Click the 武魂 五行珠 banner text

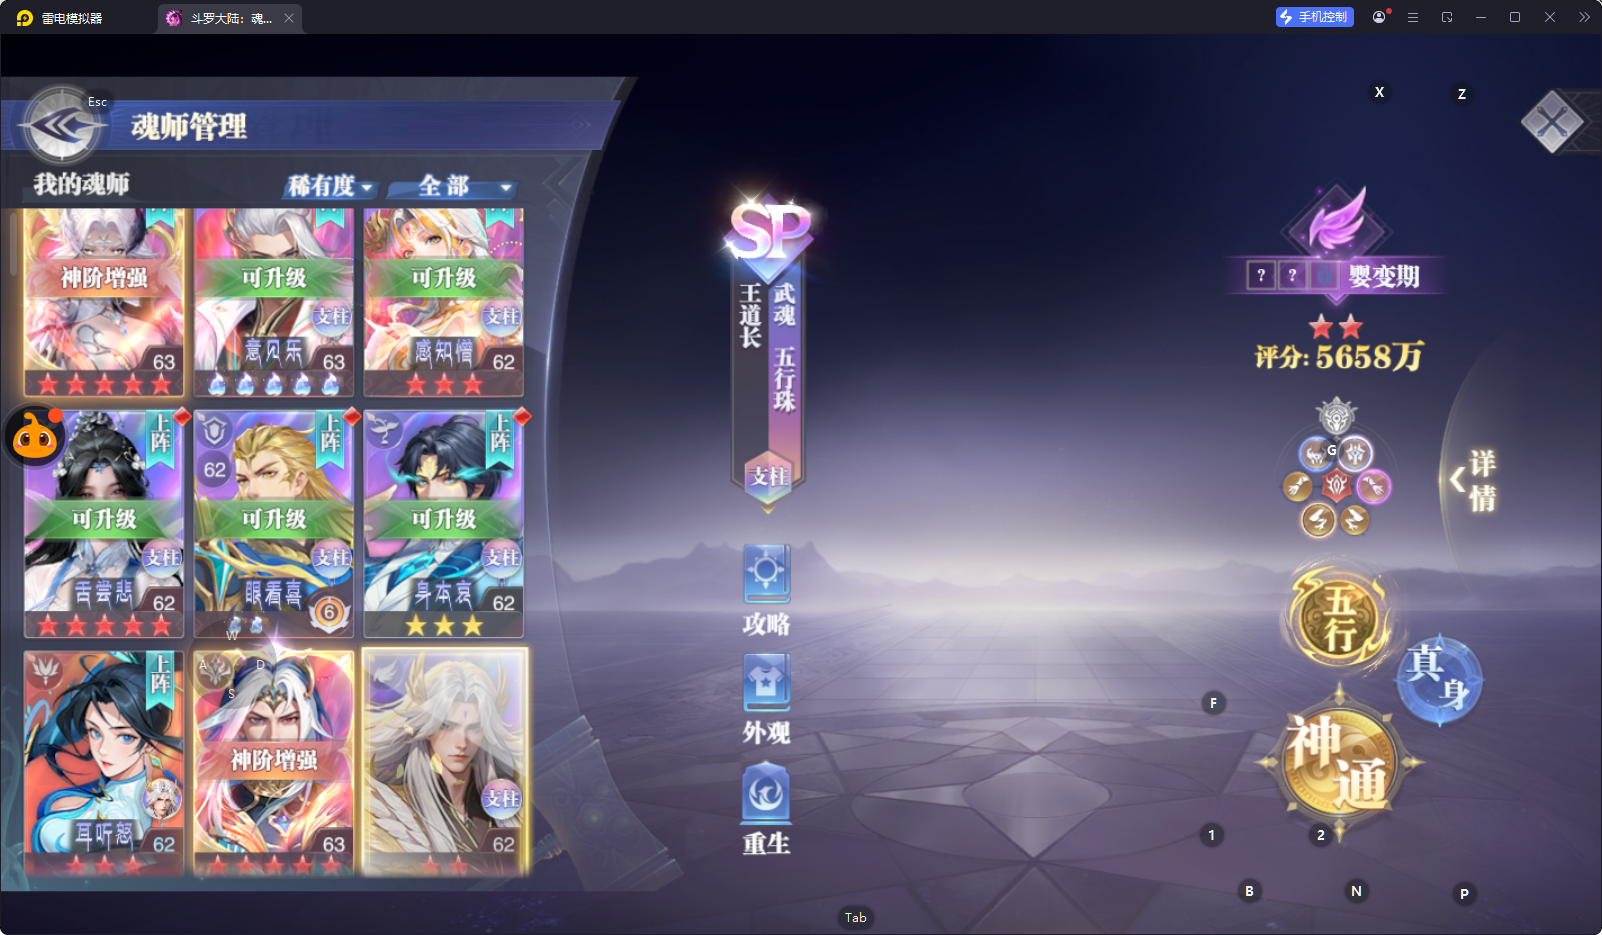[x=784, y=347]
